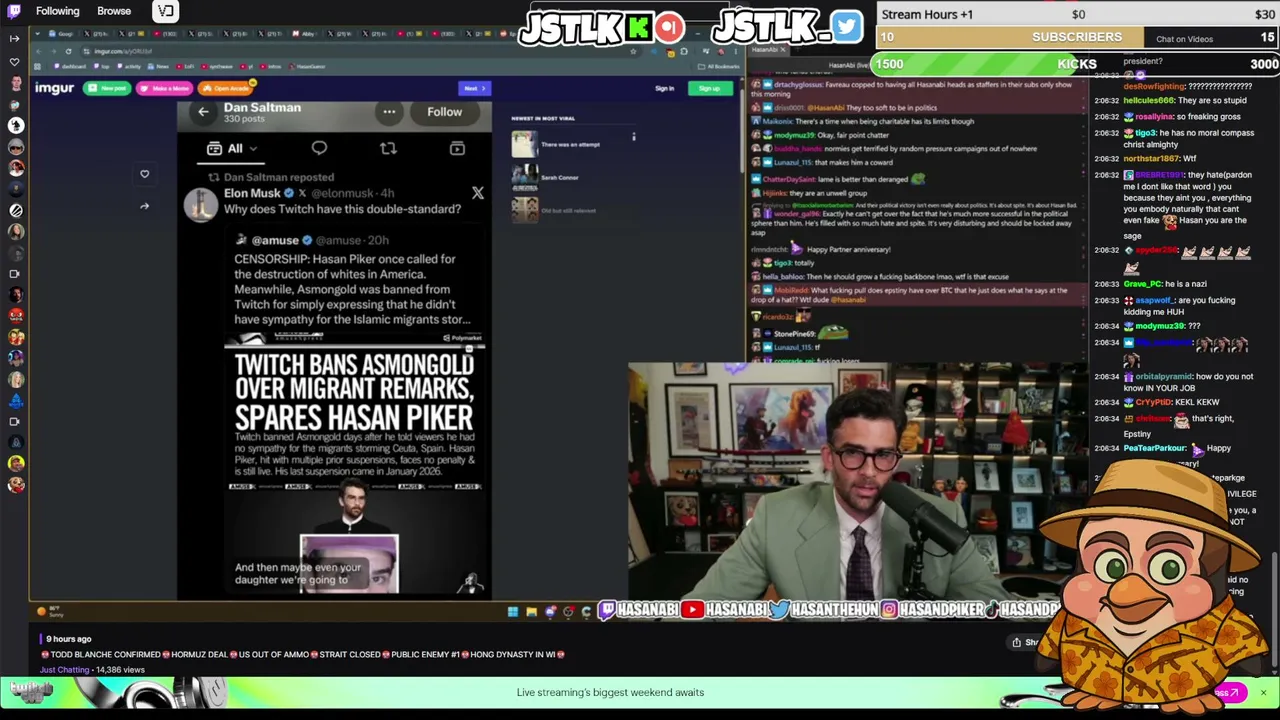The image size is (1280, 720).
Task: Expand the Twitch channel sidebar
Action: [x=14, y=38]
